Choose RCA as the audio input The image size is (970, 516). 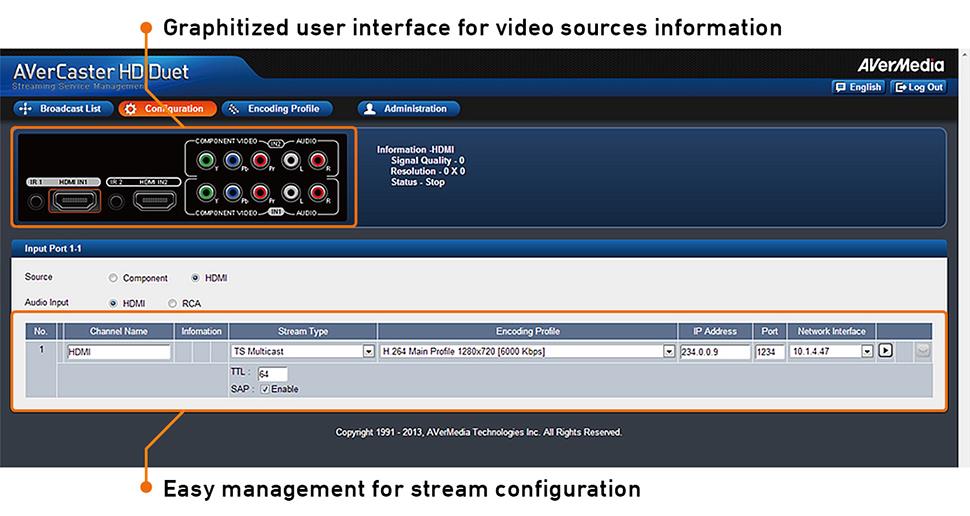click(173, 303)
